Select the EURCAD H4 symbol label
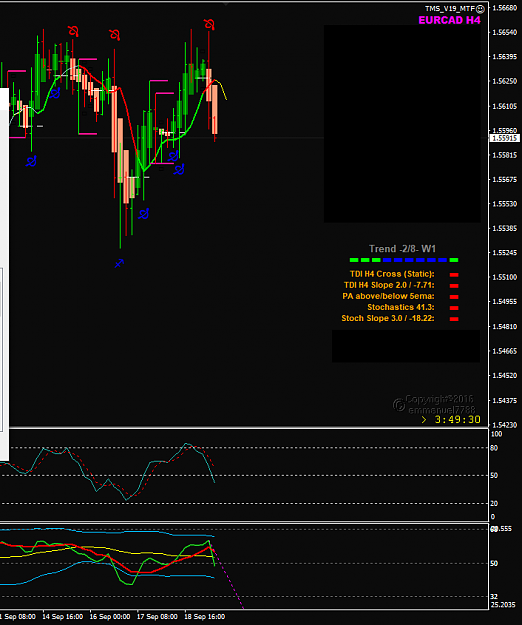Viewport: 522px width, 625px height. pyautogui.click(x=449, y=20)
